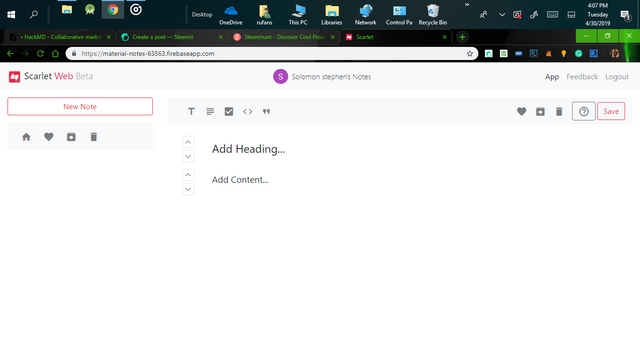The width and height of the screenshot is (640, 360).
Task: Show favorite notes in the sidebar
Action: [x=49, y=137]
